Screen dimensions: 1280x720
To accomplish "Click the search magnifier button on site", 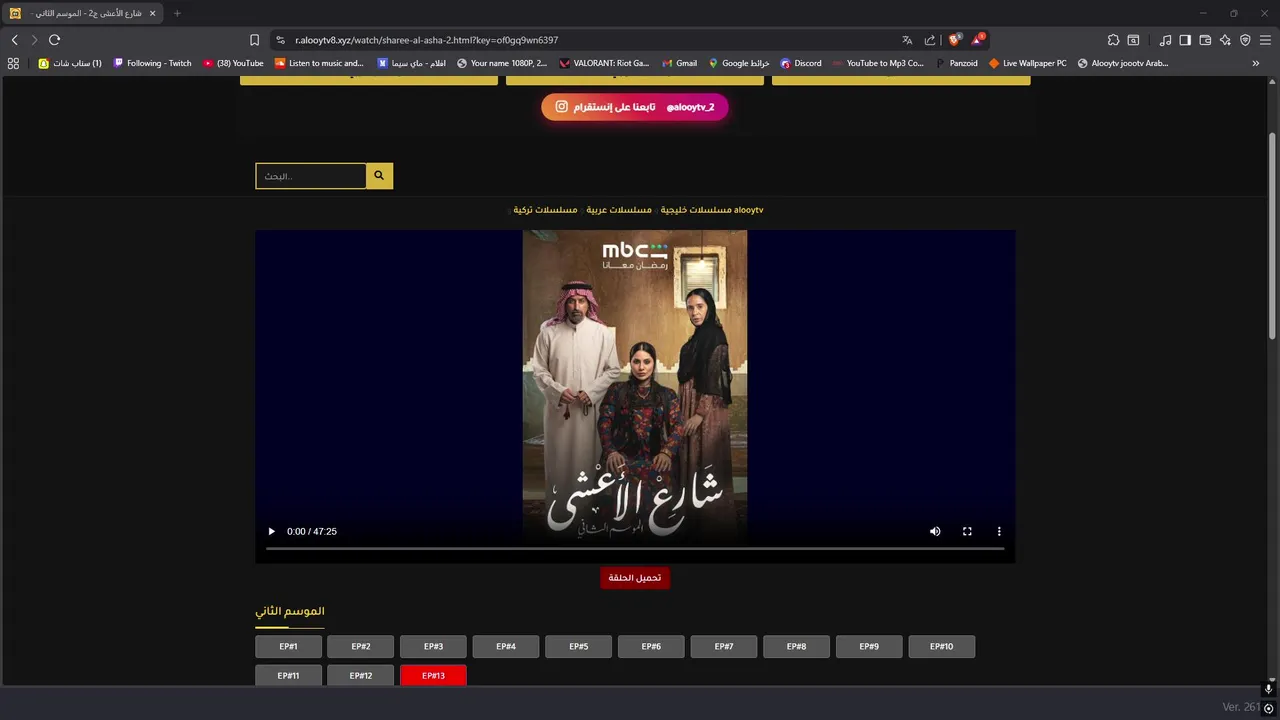I will [379, 176].
